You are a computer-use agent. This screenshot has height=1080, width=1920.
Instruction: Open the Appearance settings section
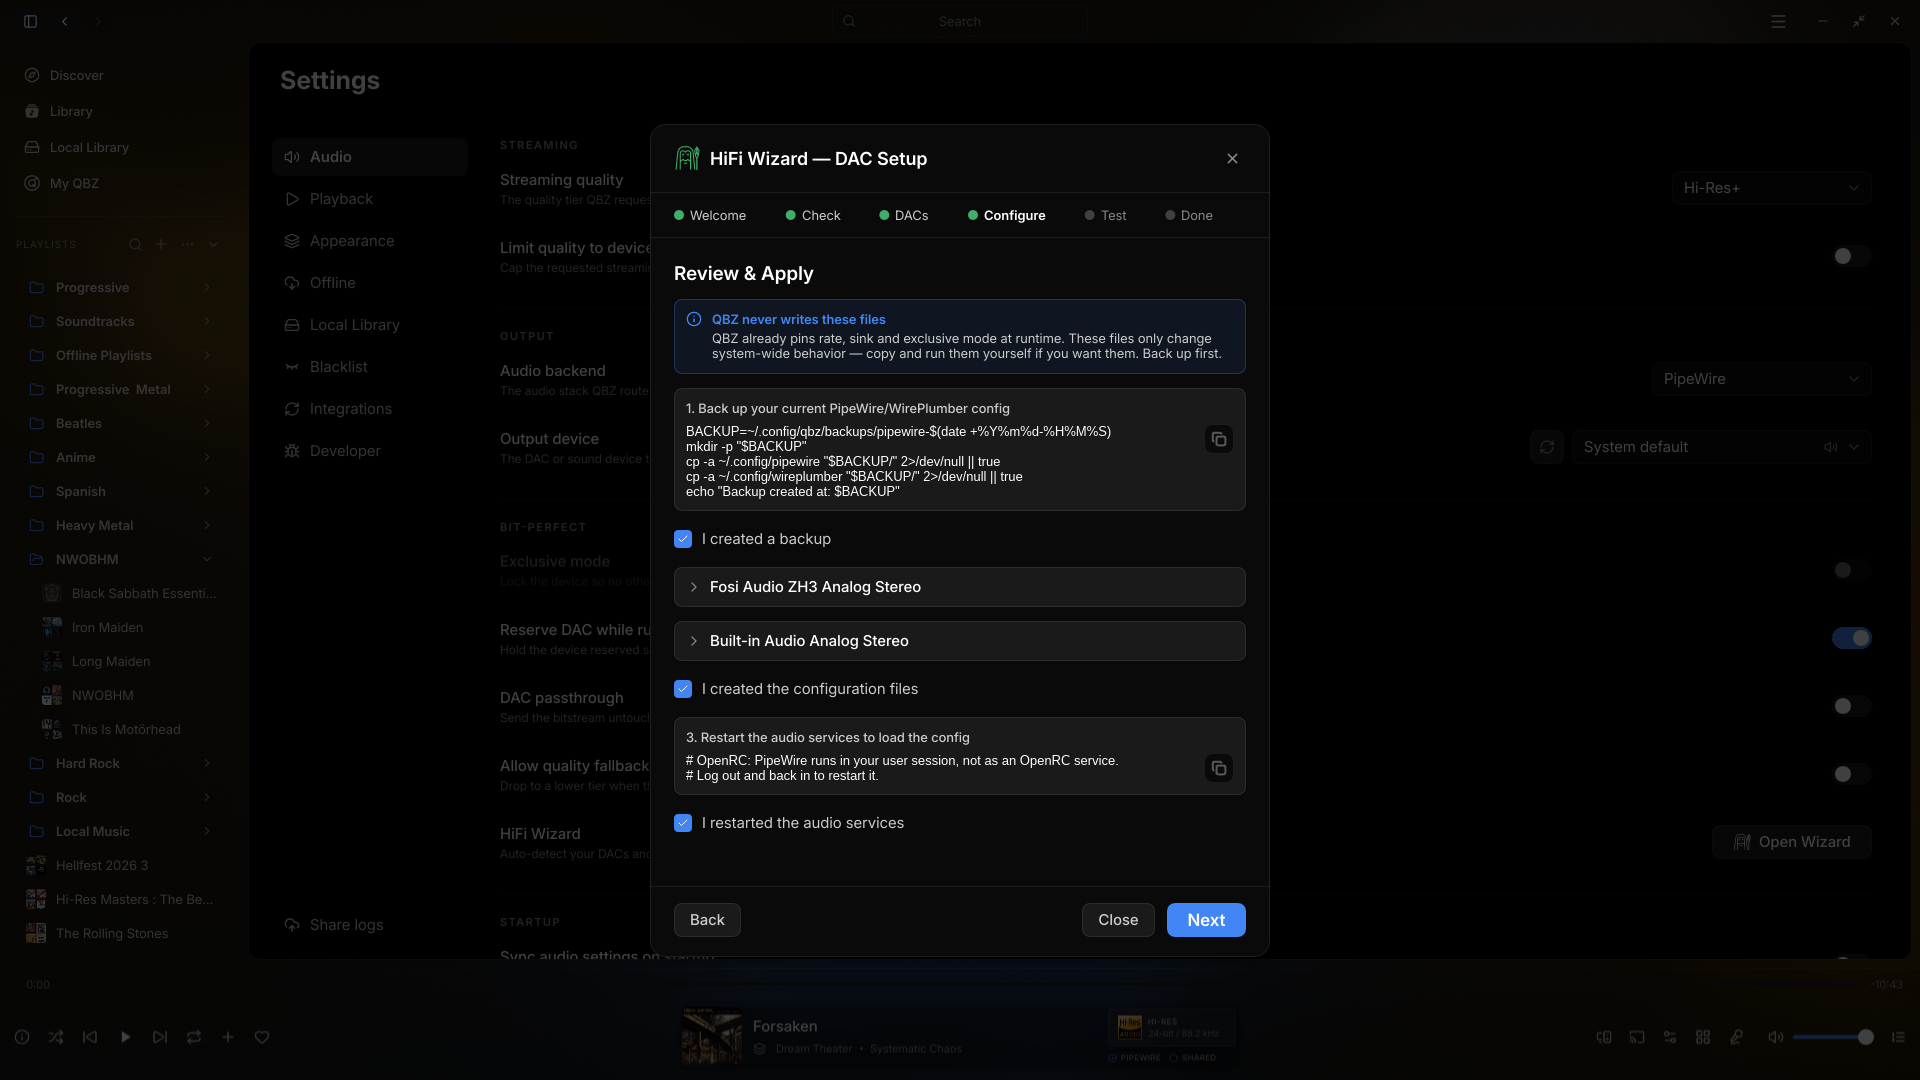click(370, 241)
